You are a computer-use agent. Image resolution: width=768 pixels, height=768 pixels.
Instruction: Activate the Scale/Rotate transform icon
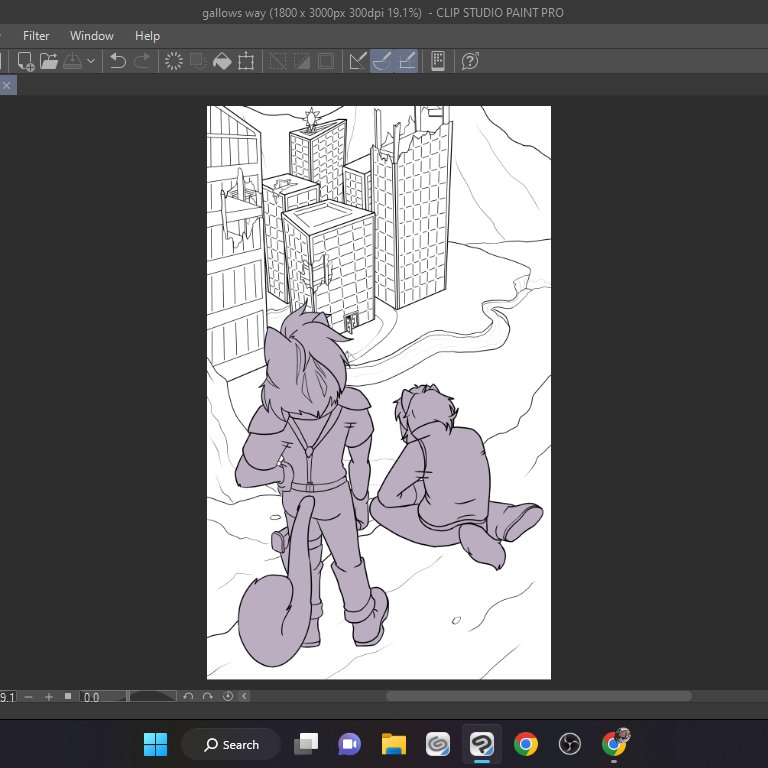coord(246,61)
